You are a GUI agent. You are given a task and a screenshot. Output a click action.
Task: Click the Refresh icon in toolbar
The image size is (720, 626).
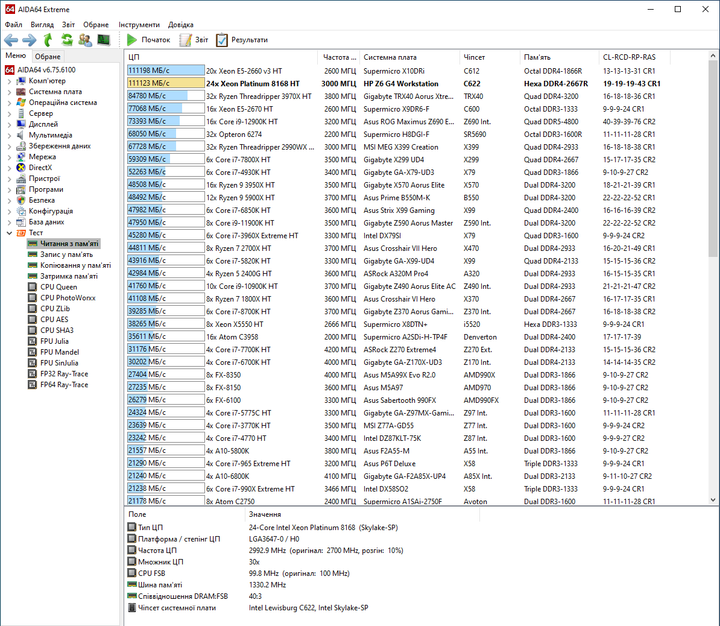pos(67,40)
